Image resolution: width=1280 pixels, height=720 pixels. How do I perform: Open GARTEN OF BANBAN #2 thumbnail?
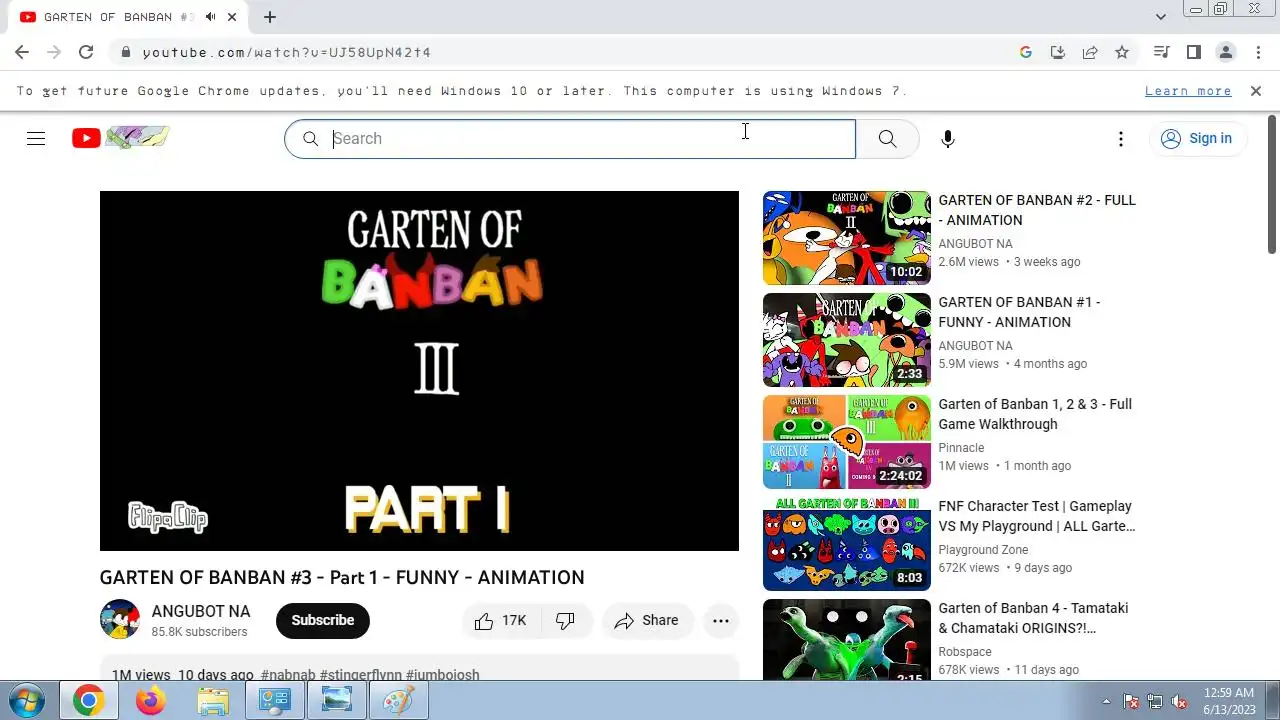pos(847,238)
